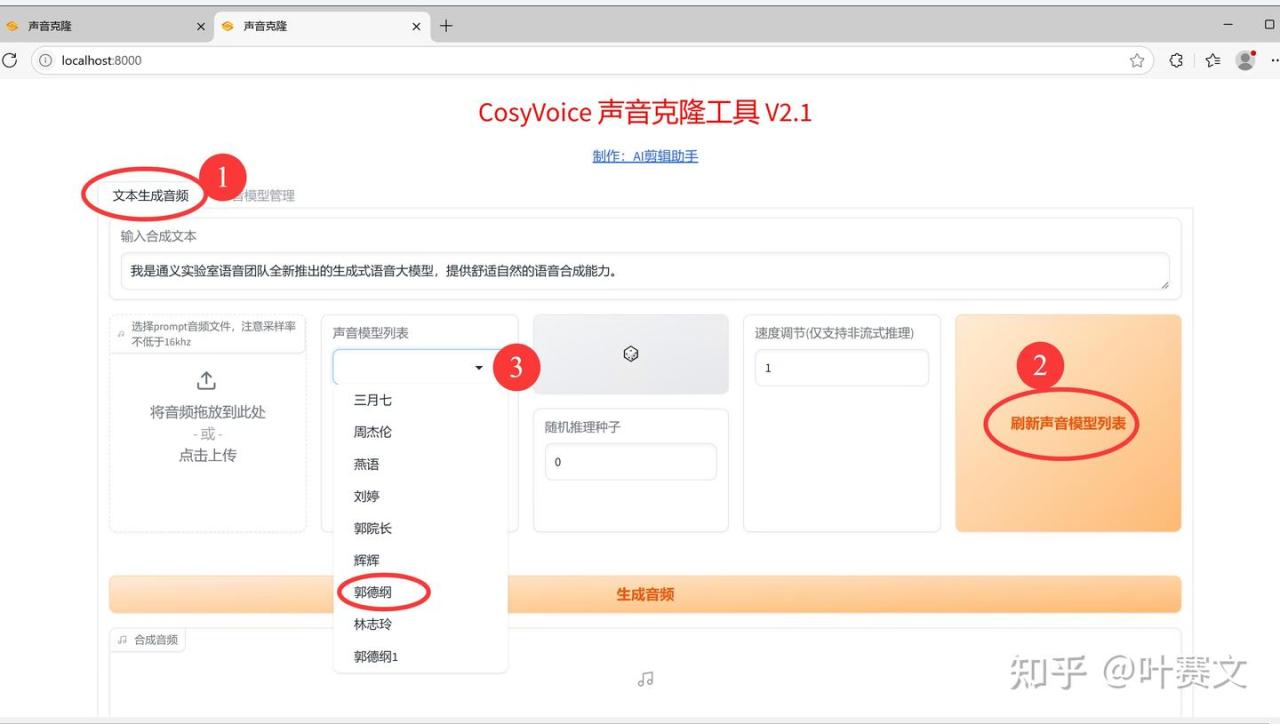Choose 周杰伦 in the voice model dropdown
Viewport: 1280px width, 724px height.
click(373, 432)
